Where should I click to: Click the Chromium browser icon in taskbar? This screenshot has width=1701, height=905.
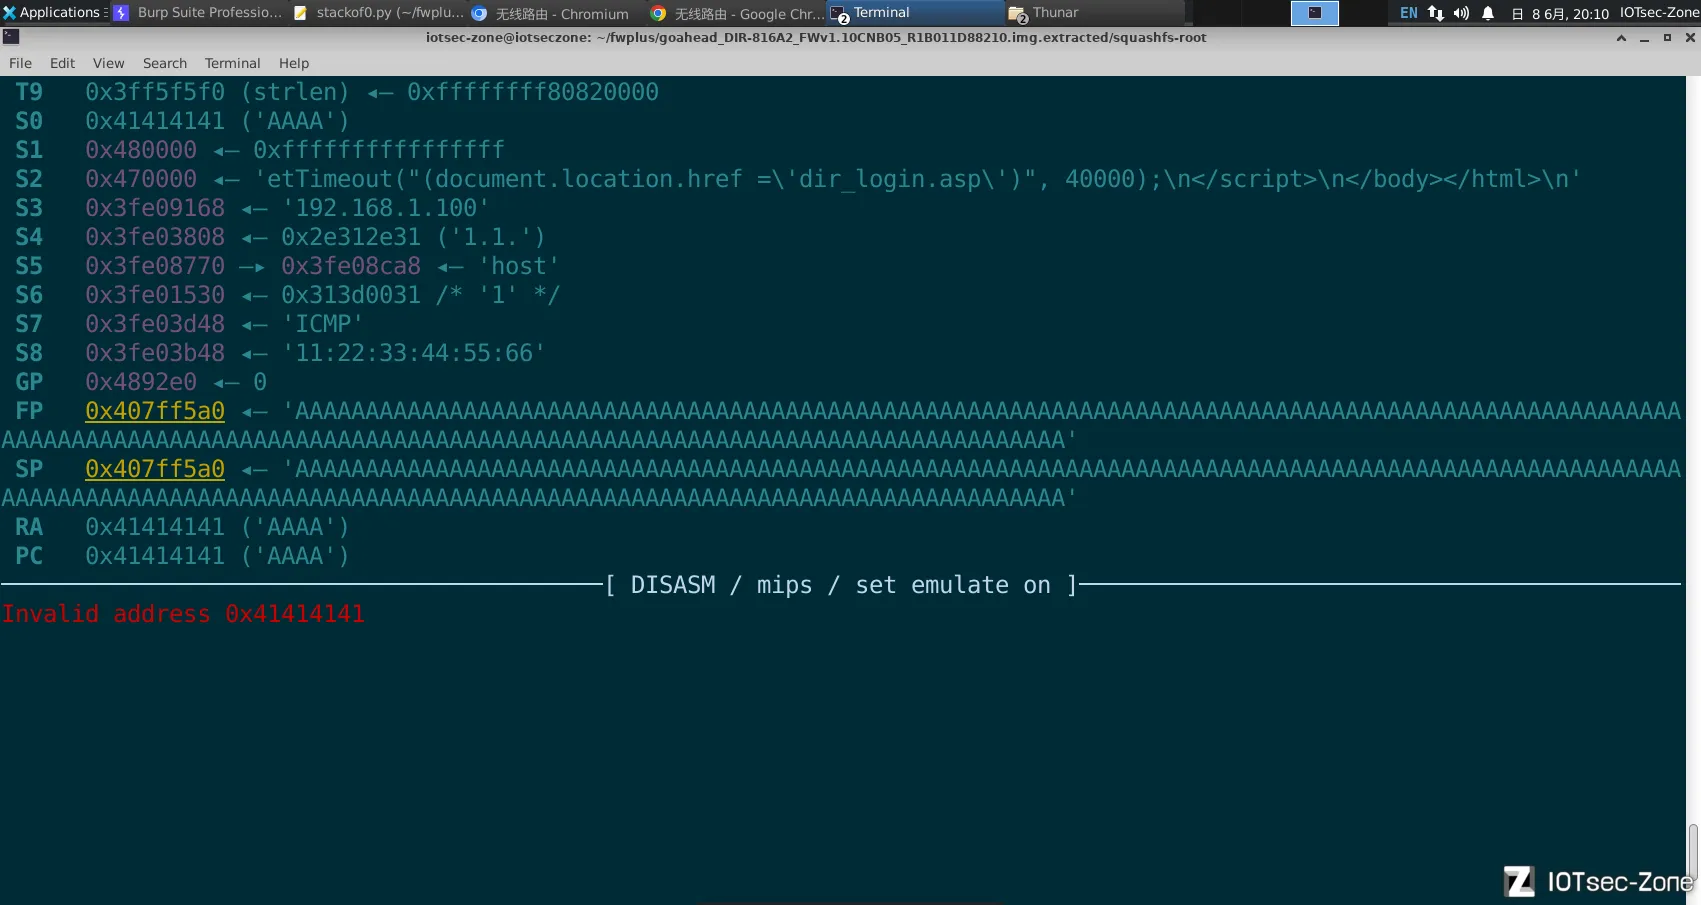tap(479, 13)
